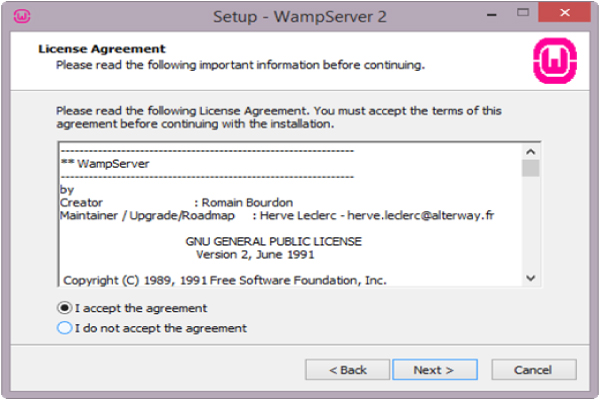Screen dimensions: 600x400
Task: Choose 'I do not accept the agreement'
Action: (64, 328)
